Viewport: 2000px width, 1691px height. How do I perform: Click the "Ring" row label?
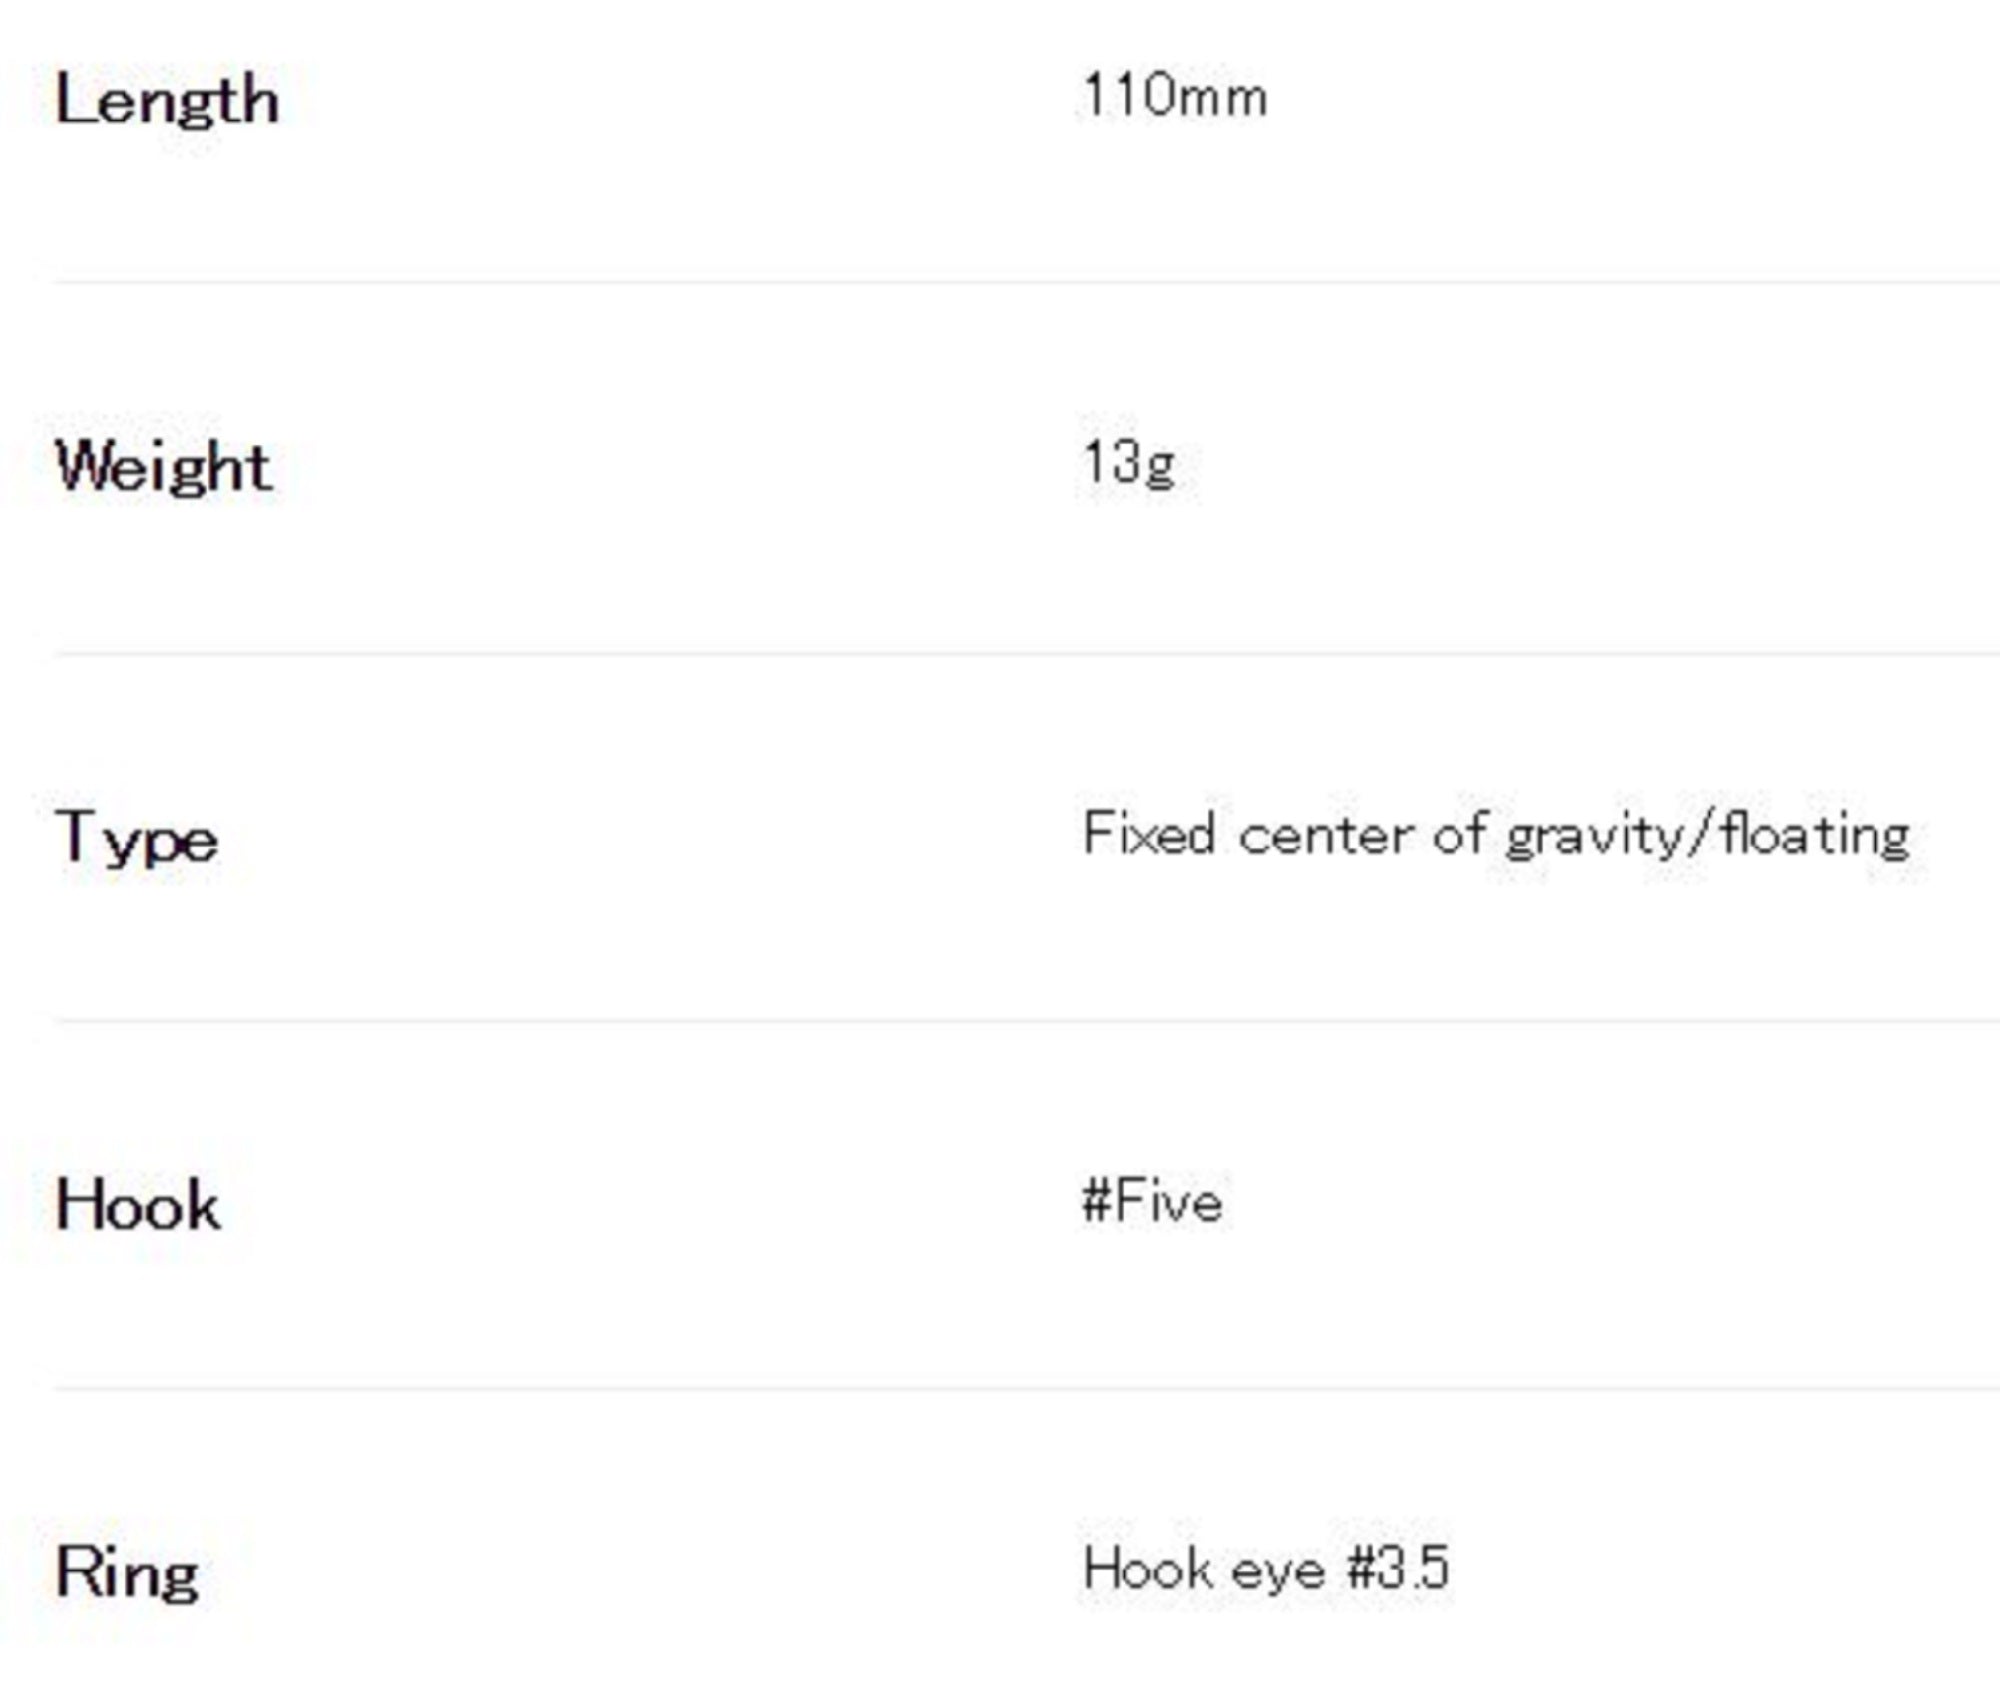coord(127,1572)
